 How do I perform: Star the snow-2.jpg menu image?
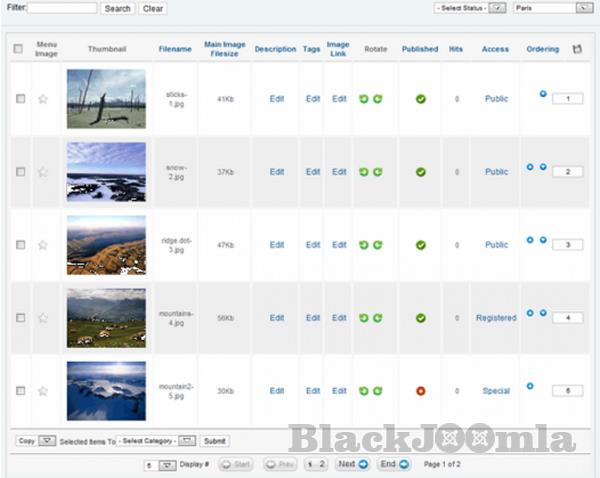pos(43,172)
